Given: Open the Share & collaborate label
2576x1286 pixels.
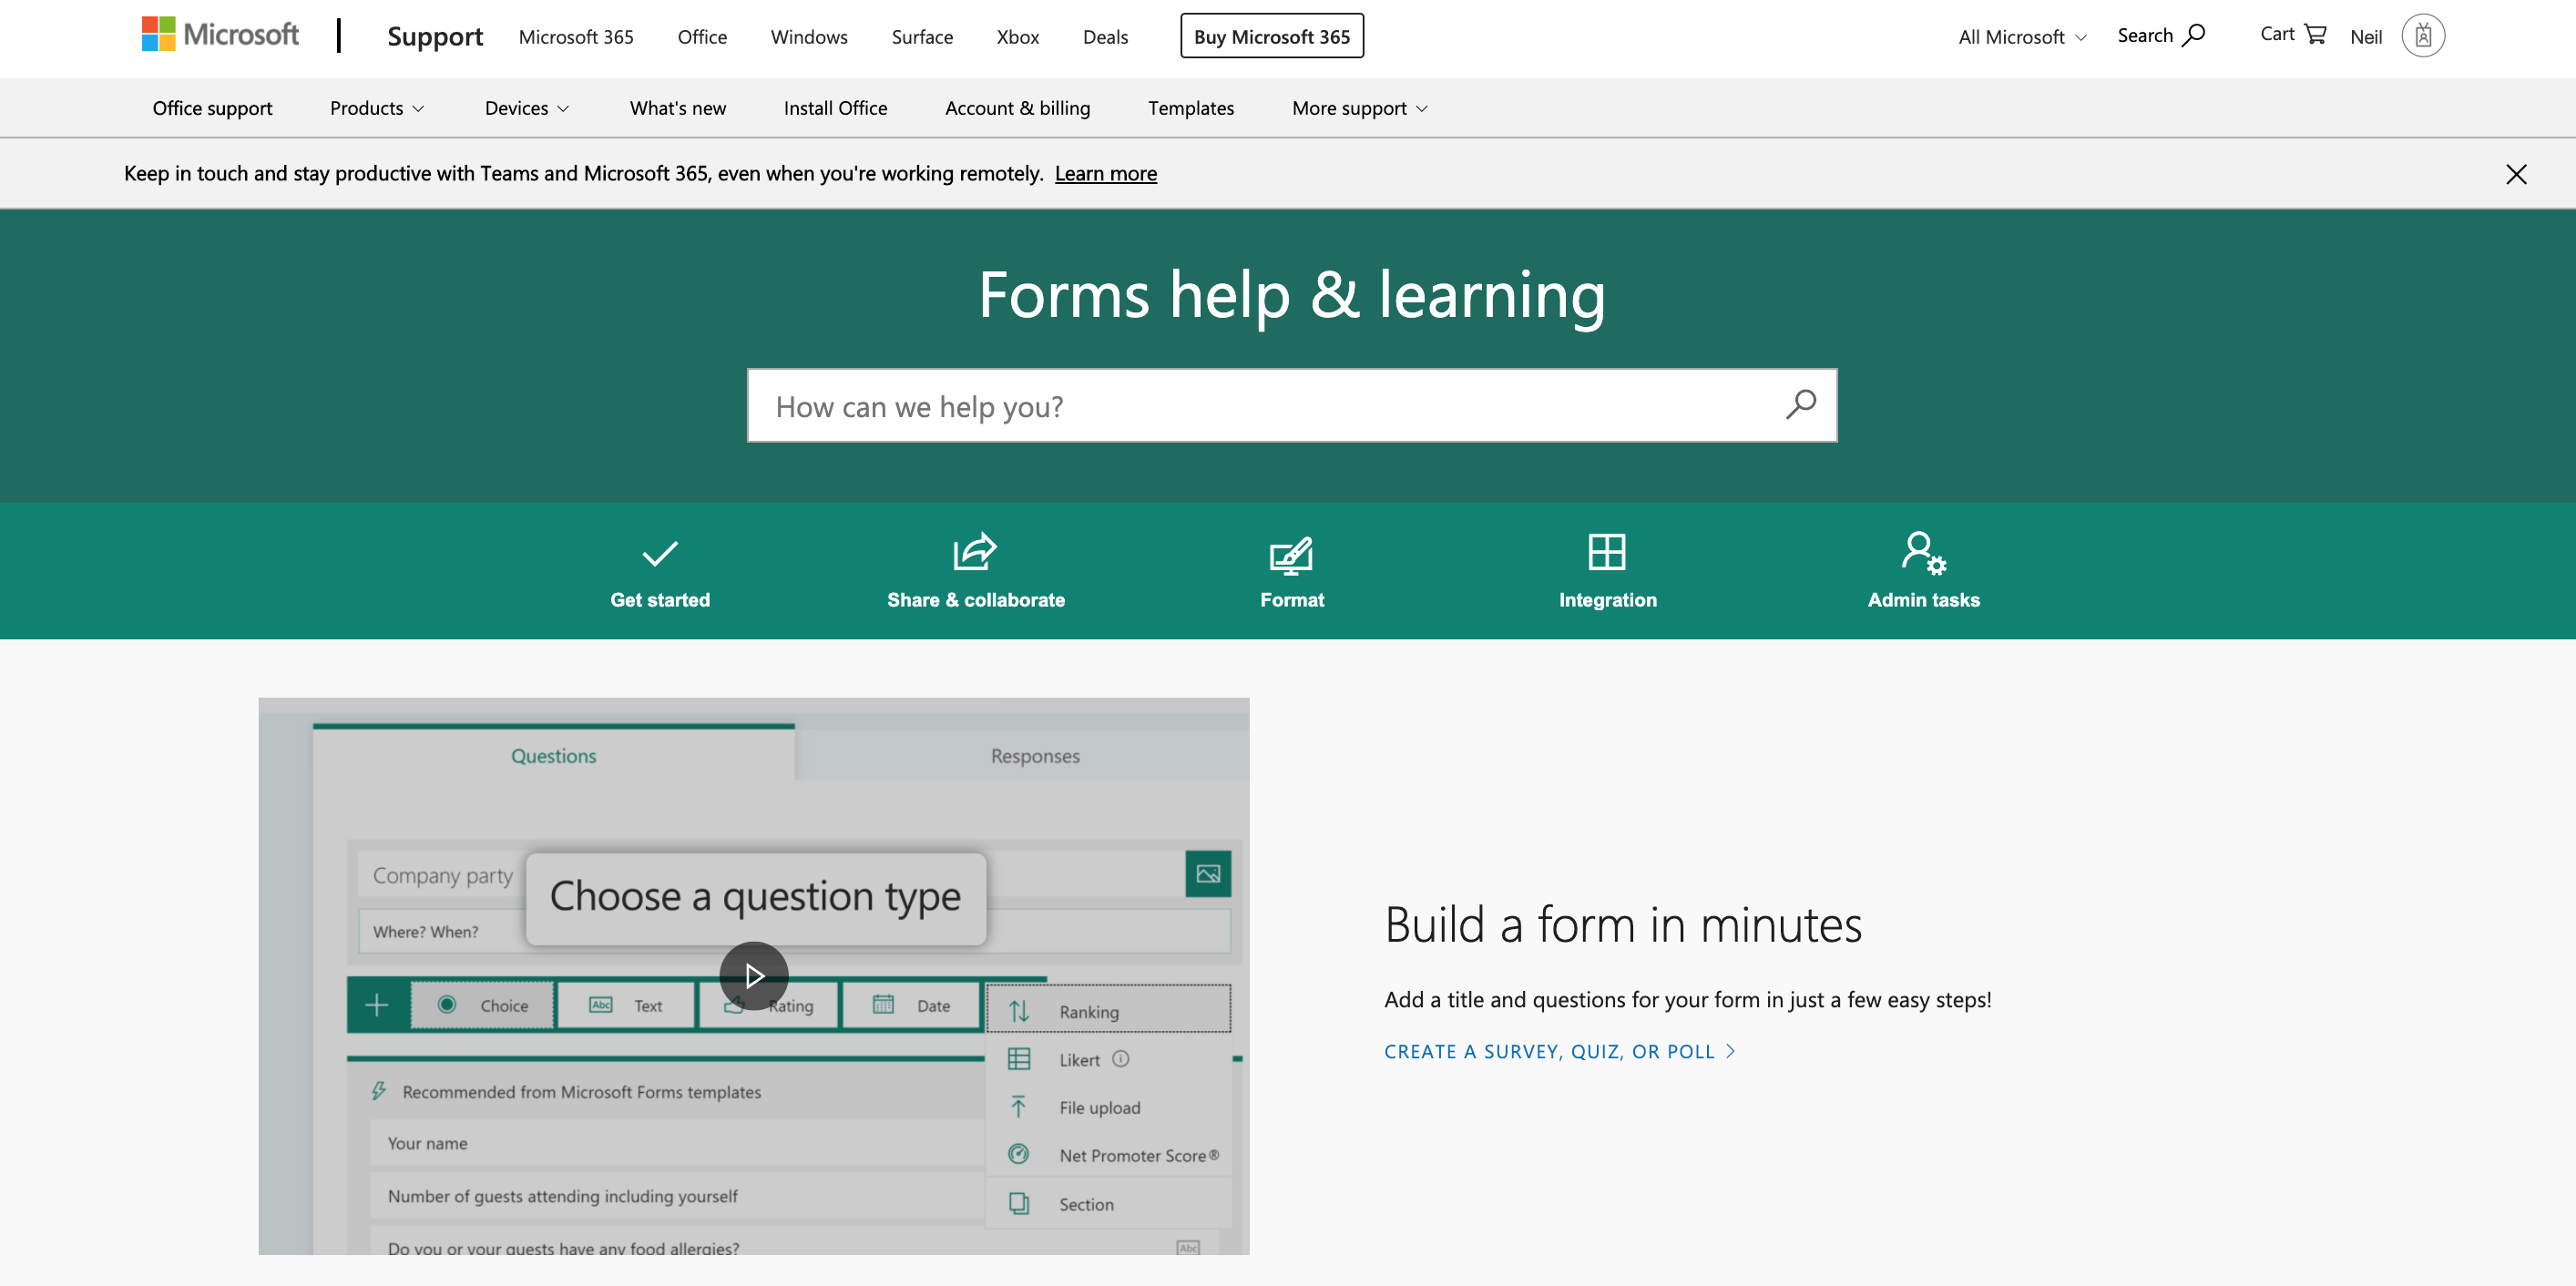Looking at the screenshot, I should [976, 600].
